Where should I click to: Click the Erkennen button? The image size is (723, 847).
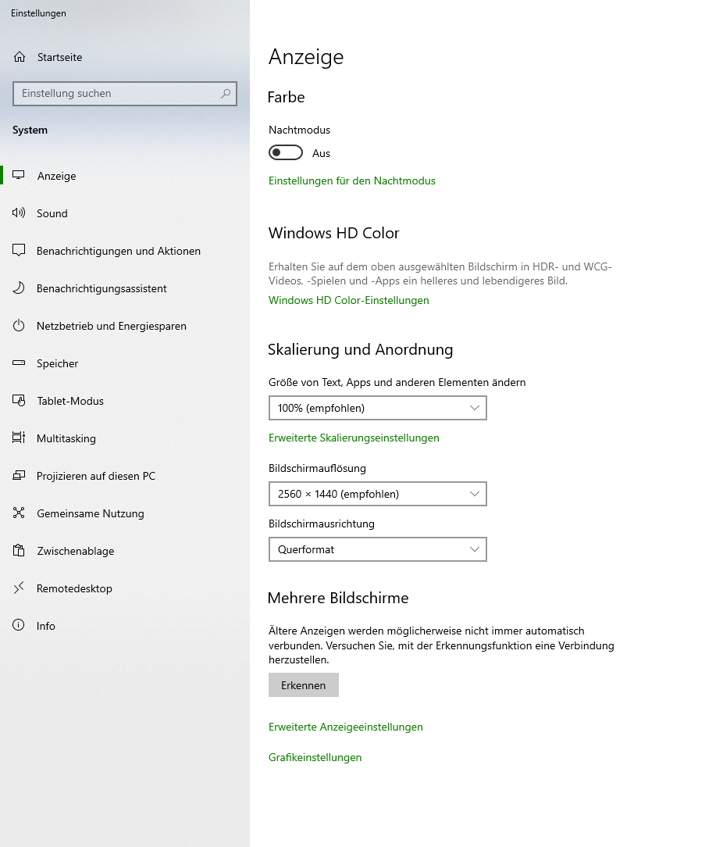pyautogui.click(x=304, y=685)
